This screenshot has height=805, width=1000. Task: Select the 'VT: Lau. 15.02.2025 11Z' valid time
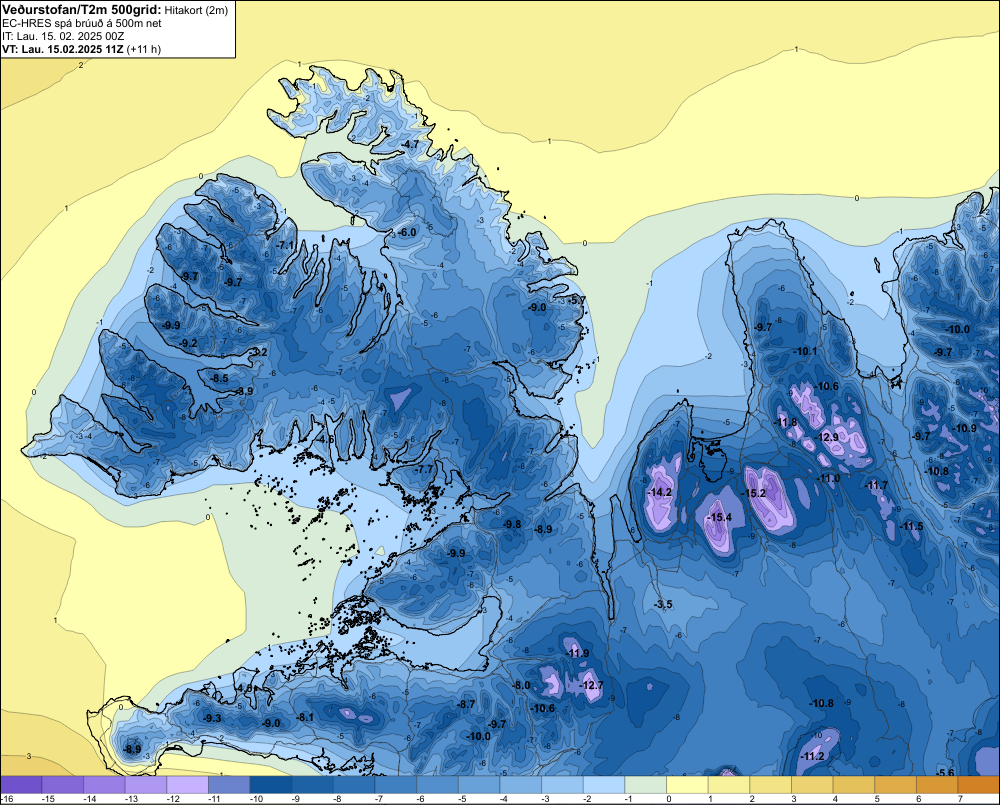[x=63, y=49]
